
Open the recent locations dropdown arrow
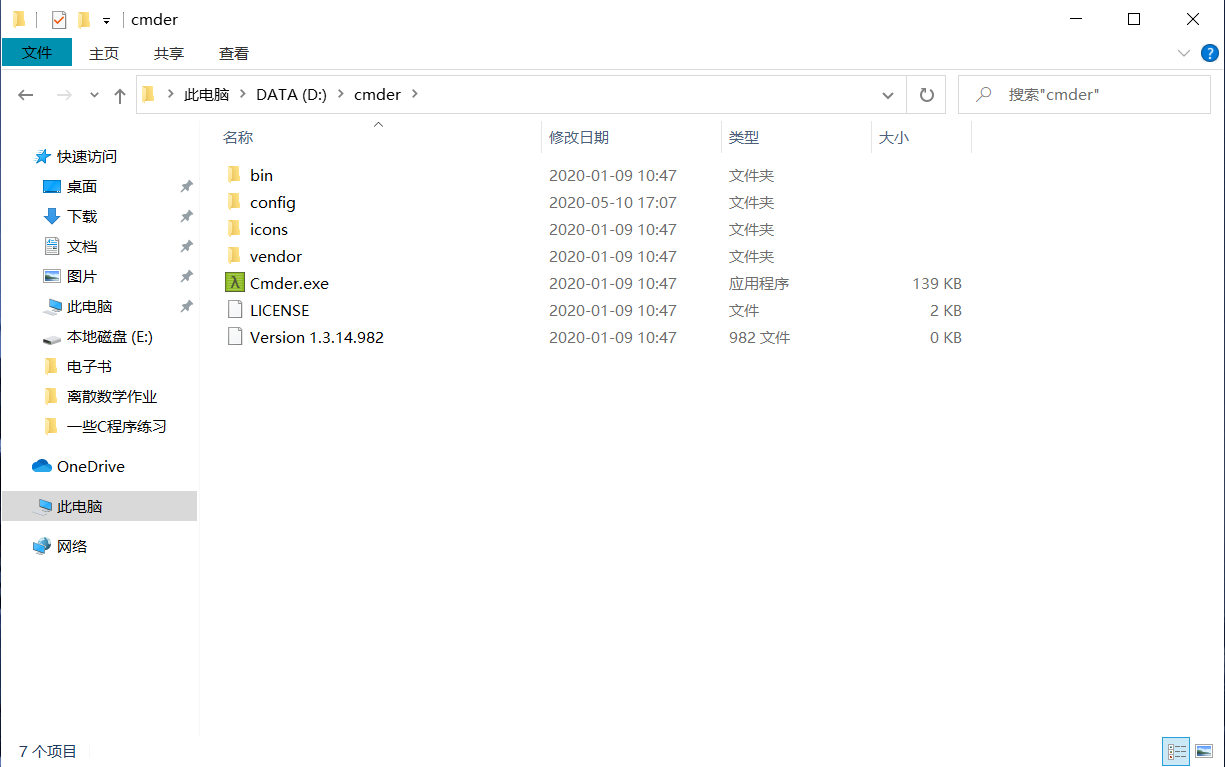click(94, 95)
